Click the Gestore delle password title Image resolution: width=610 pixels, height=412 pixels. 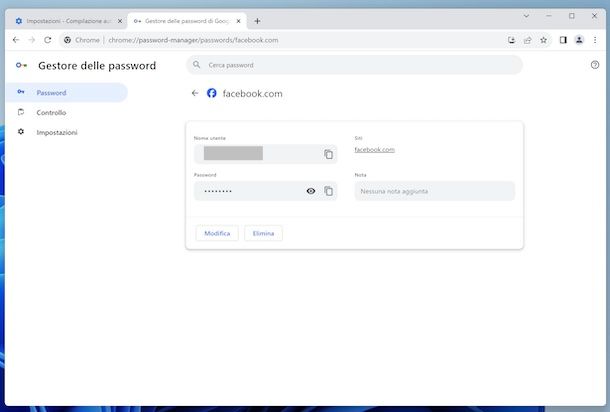[97, 65]
